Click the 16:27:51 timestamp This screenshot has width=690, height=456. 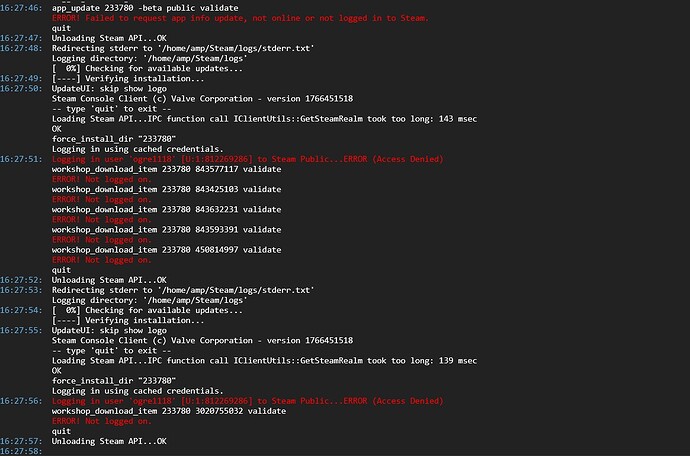22,159
